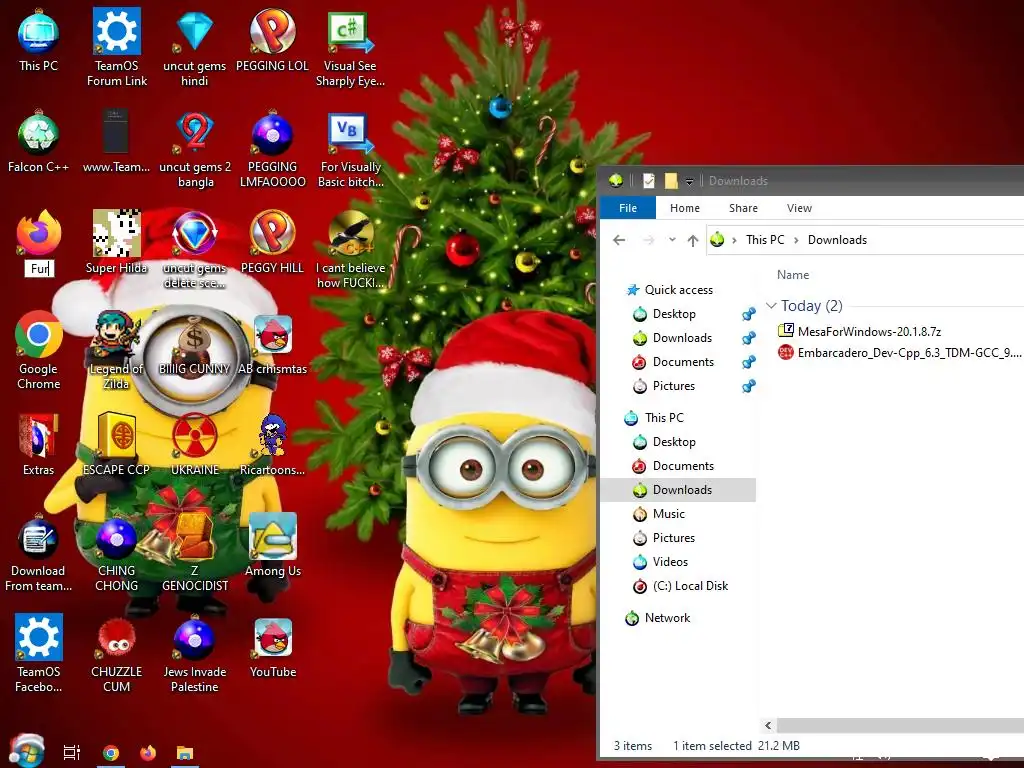Select Embarcadero_Dev-Cpp_6.3_TDM-GCC file

pos(900,353)
